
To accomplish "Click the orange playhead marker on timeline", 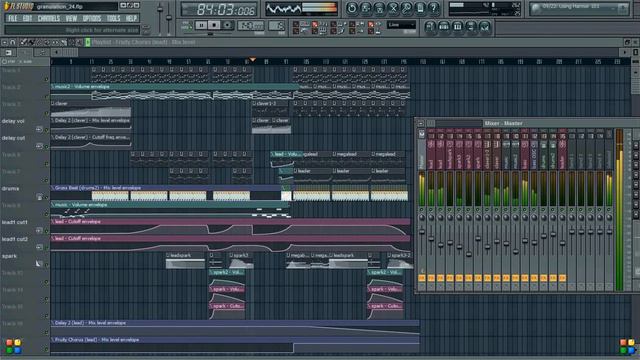I will click(x=253, y=60).
